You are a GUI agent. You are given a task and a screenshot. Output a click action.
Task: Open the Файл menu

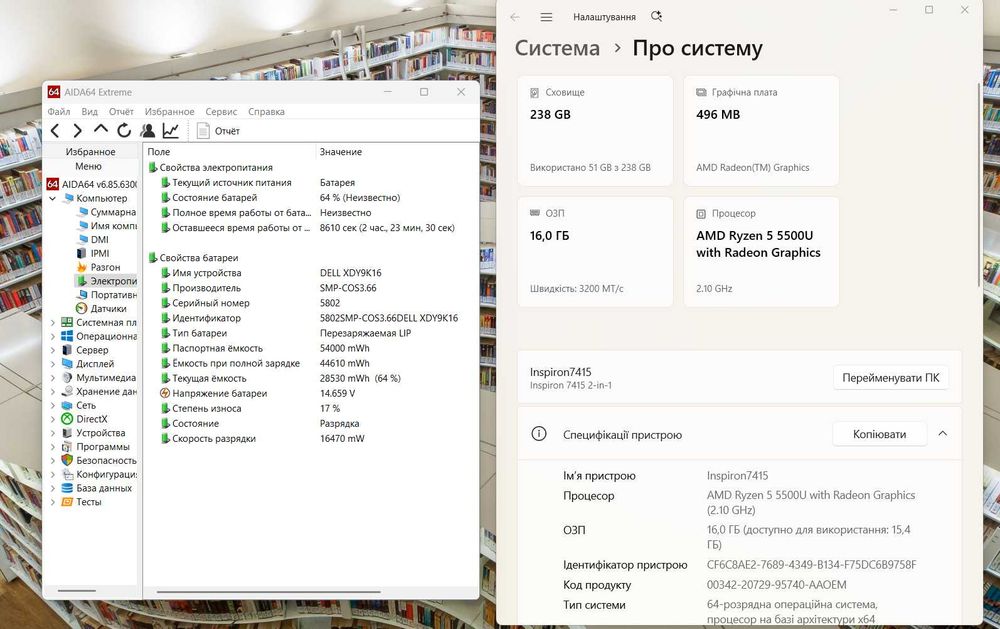tap(59, 112)
